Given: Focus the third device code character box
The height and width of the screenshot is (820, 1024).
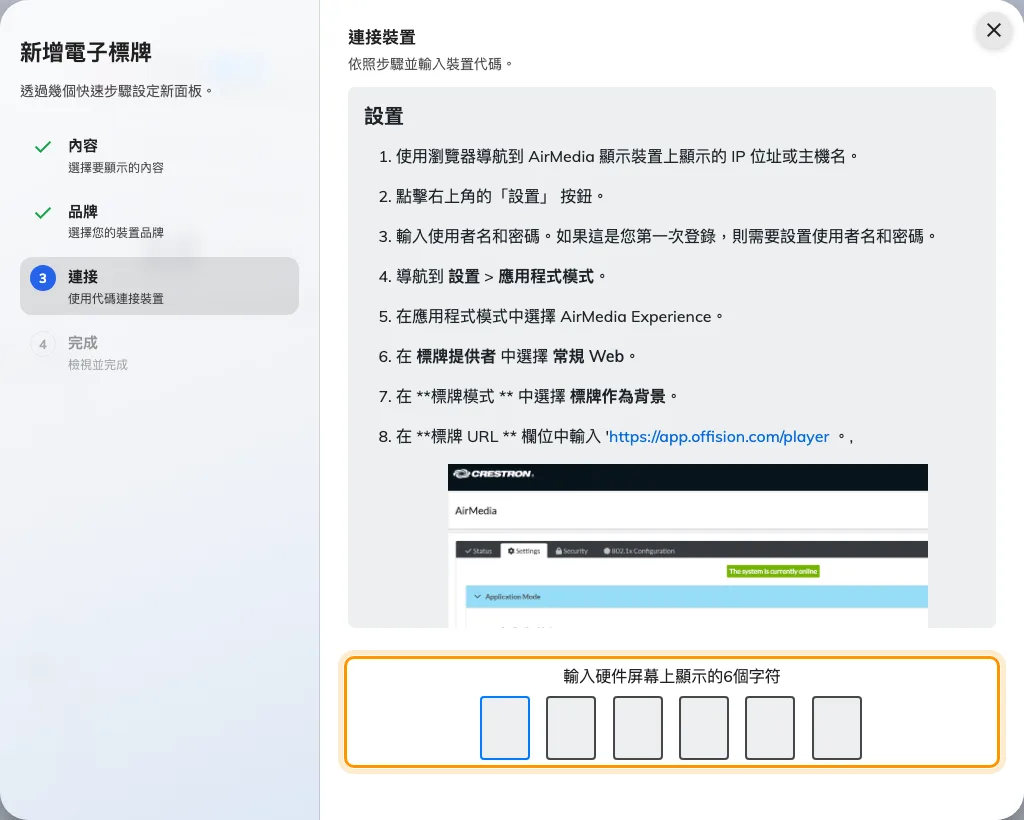Looking at the screenshot, I should [637, 728].
